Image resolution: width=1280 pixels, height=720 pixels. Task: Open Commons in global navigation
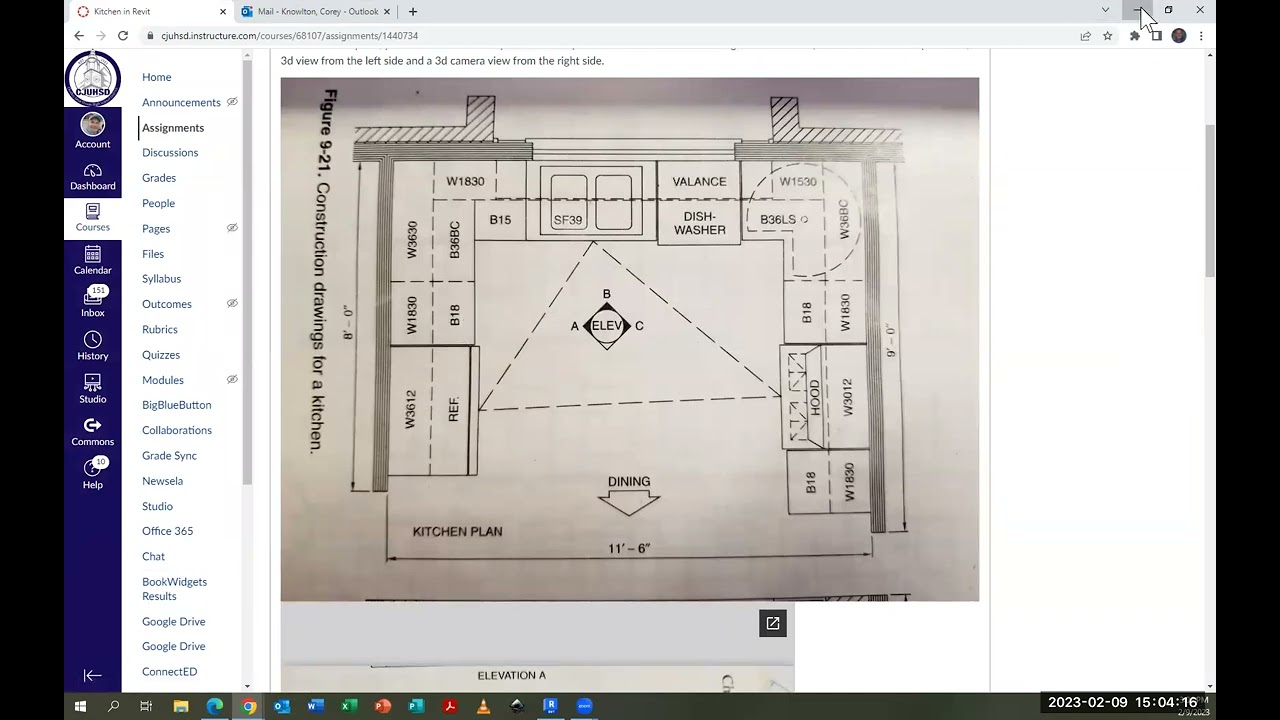(x=93, y=432)
